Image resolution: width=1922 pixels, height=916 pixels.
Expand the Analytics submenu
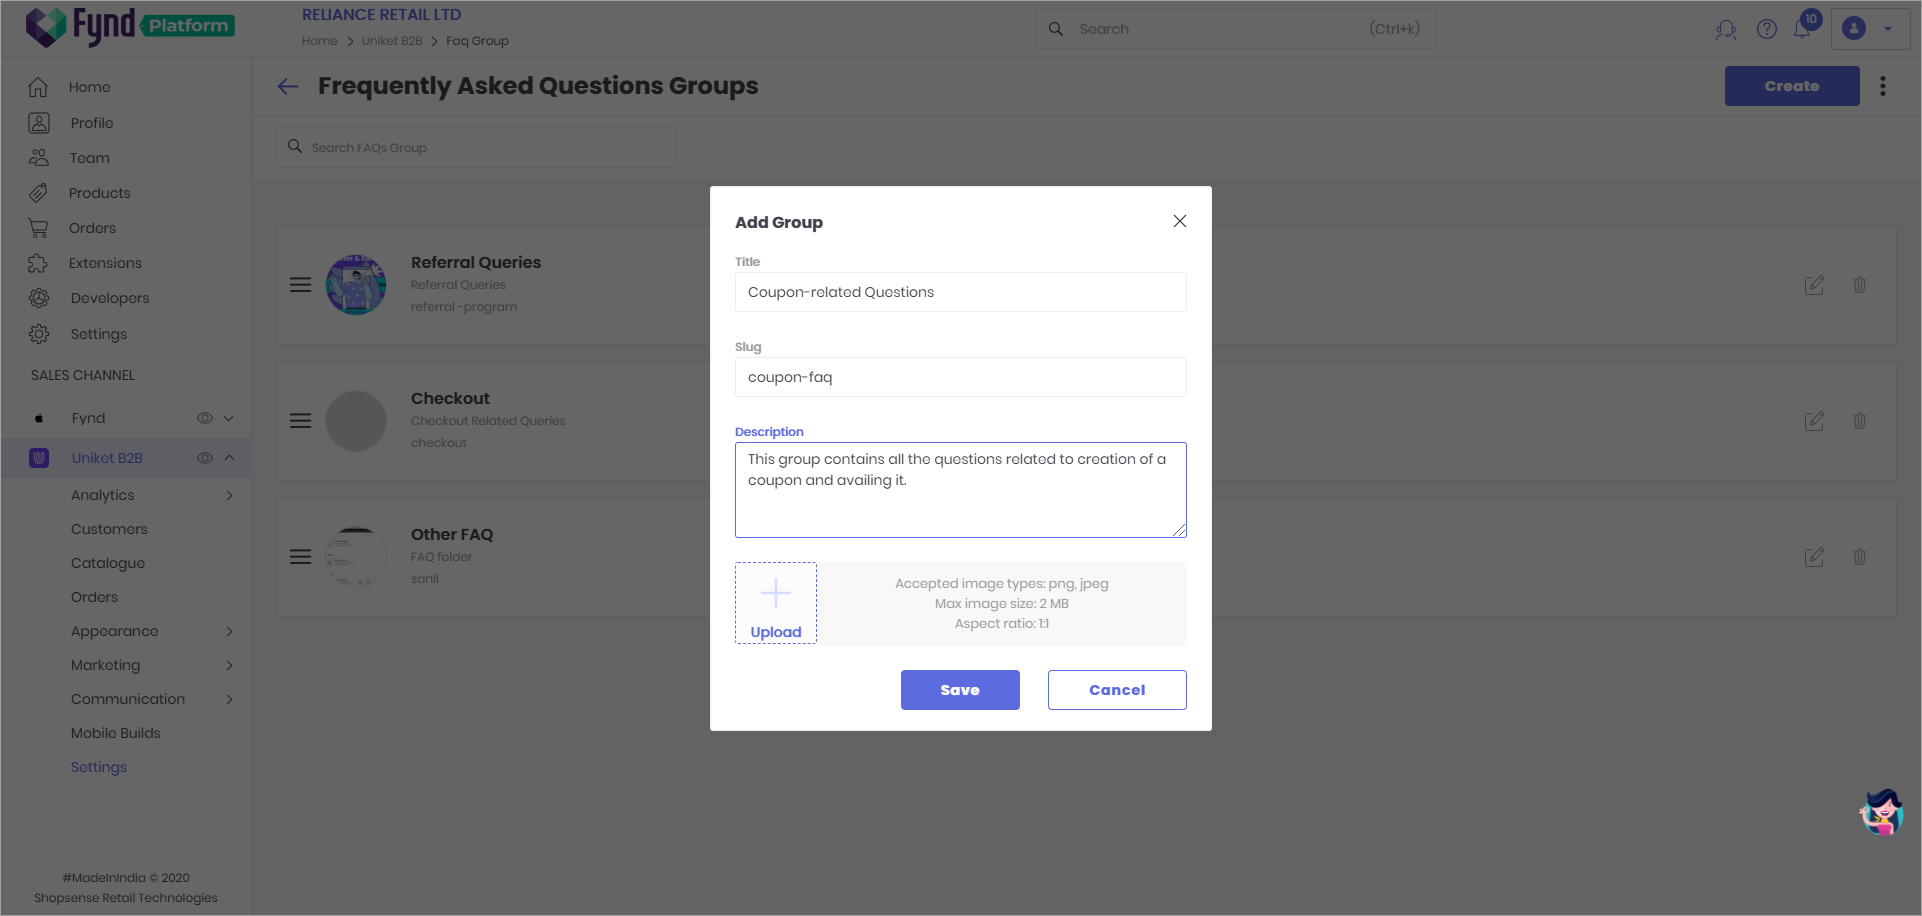pos(229,495)
